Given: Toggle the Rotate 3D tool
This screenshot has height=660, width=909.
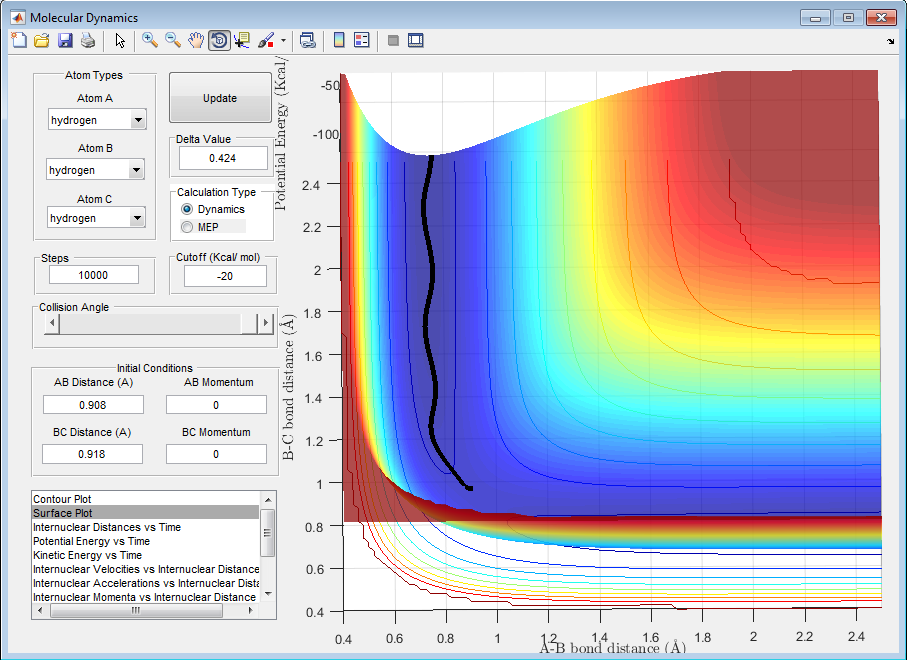Looking at the screenshot, I should [219, 41].
